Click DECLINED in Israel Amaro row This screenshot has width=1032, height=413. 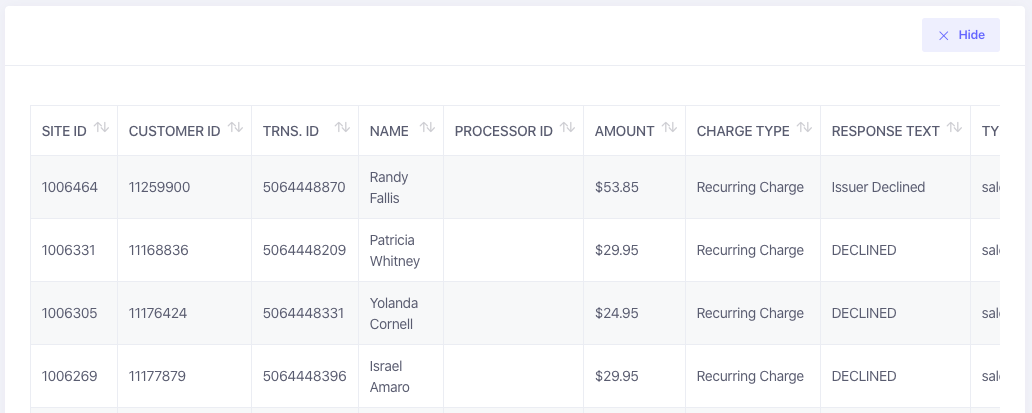864,377
